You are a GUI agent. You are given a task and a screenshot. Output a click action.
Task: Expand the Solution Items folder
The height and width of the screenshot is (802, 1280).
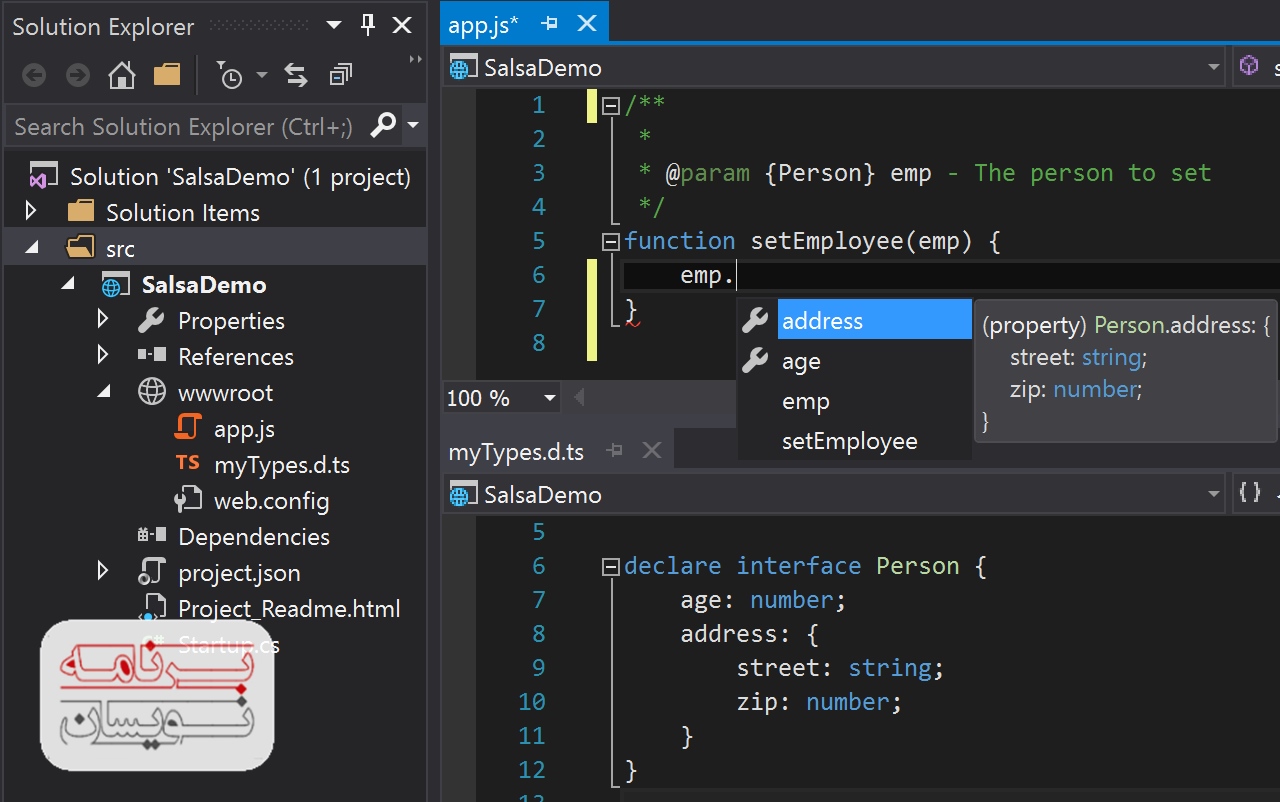[30, 212]
